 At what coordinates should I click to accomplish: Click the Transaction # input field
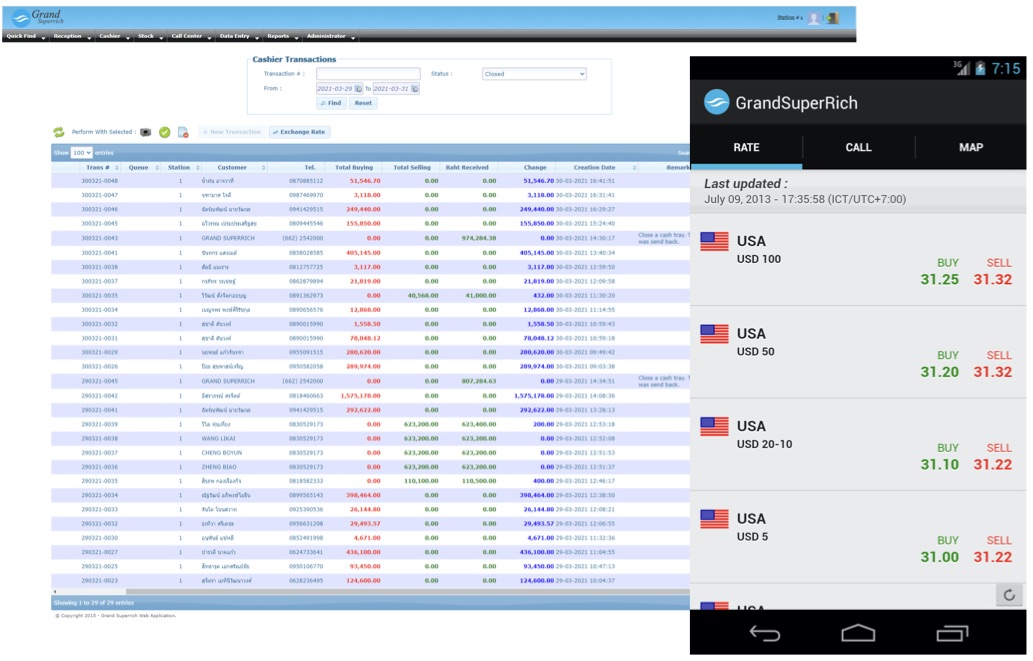368,74
